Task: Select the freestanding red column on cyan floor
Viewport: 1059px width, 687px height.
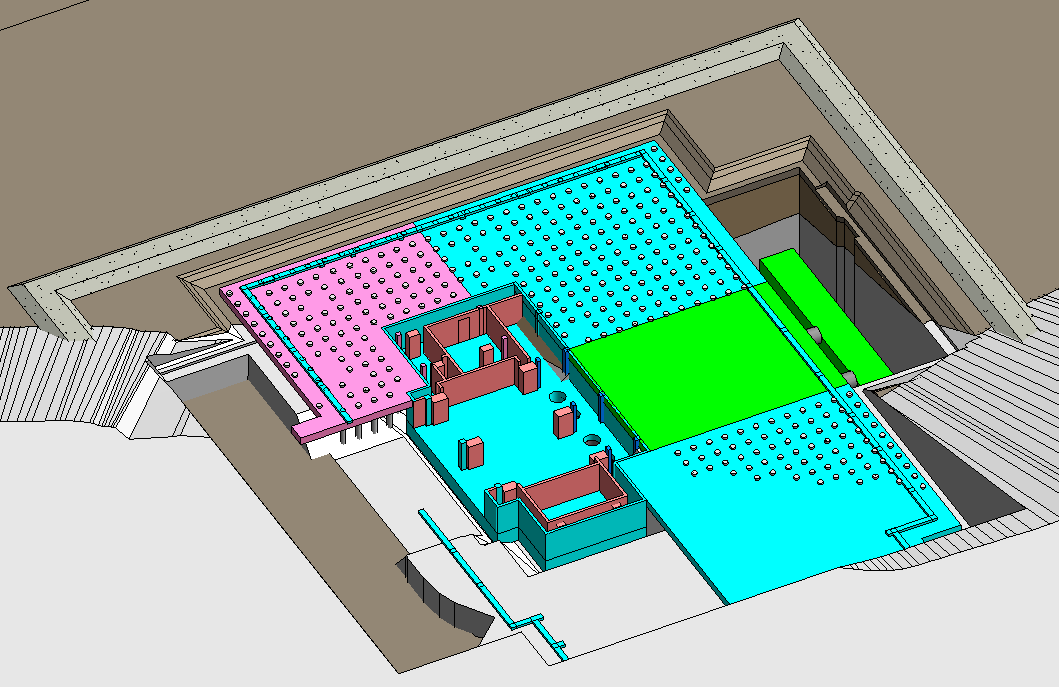Action: (x=472, y=452)
